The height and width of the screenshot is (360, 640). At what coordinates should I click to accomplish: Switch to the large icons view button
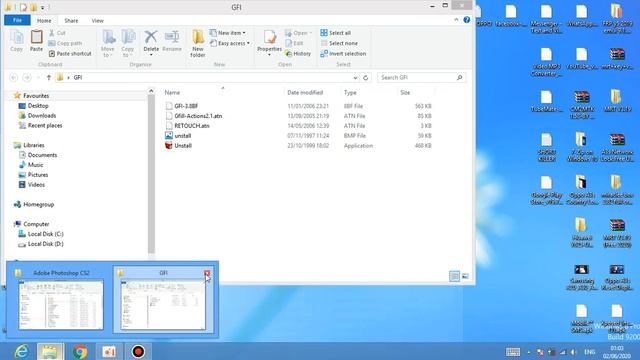(x=465, y=276)
